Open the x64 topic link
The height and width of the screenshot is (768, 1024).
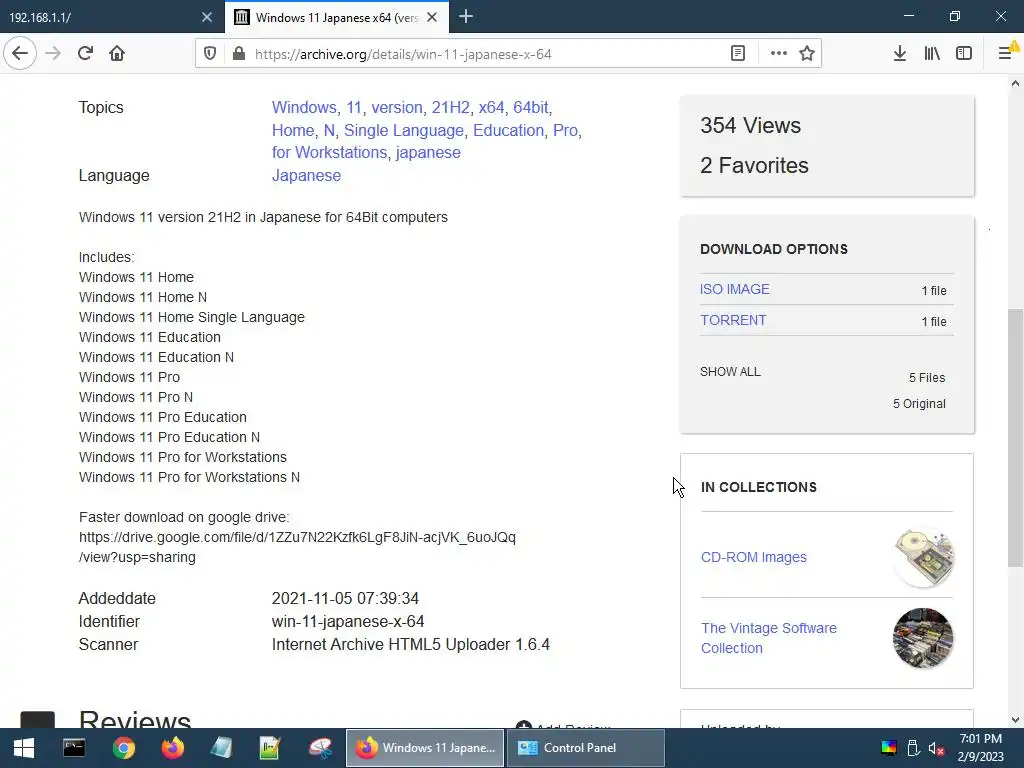tap(491, 107)
